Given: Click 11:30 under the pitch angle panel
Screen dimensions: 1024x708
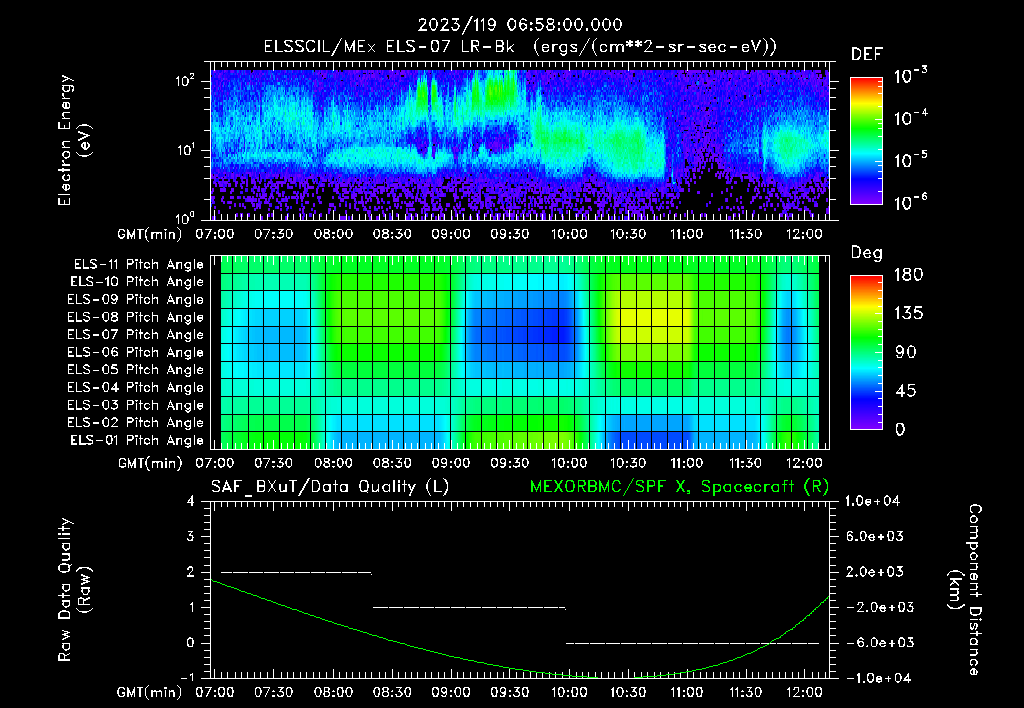Looking at the screenshot, I should pos(745,463).
